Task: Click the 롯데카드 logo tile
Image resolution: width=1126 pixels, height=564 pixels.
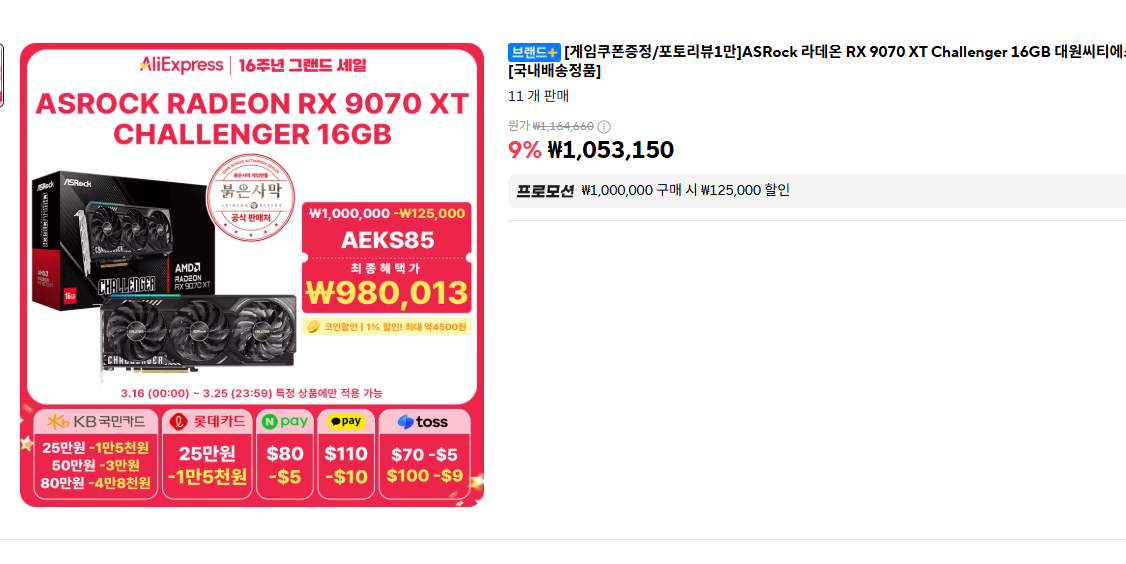Action: (x=208, y=422)
